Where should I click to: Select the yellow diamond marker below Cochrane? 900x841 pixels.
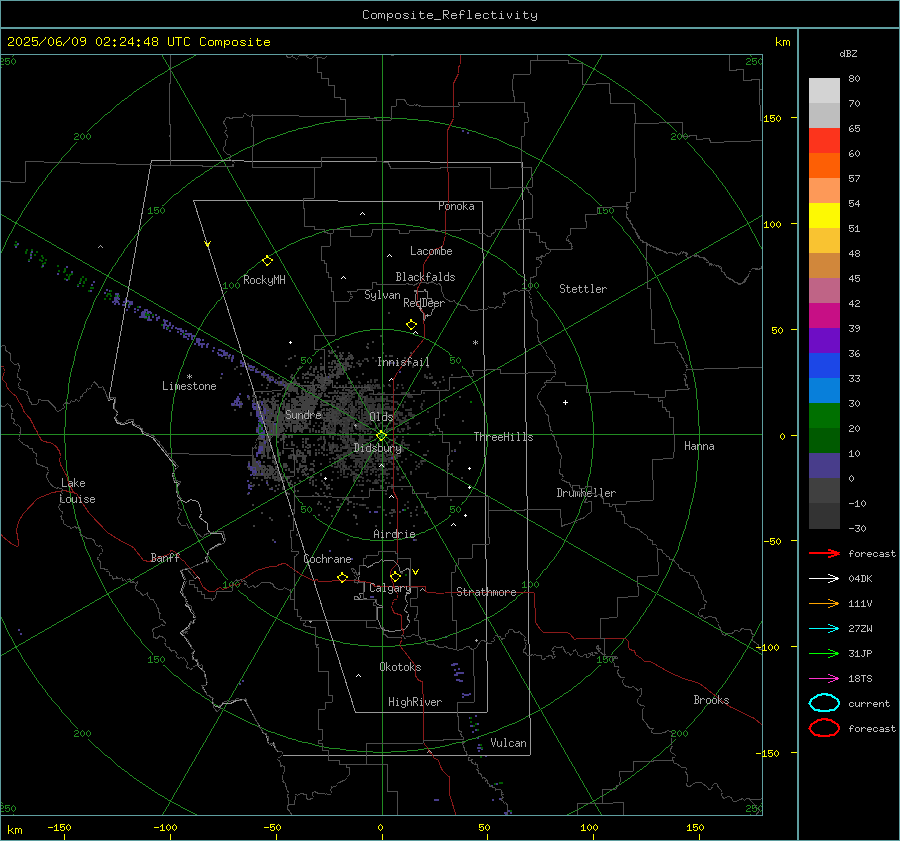(343, 577)
